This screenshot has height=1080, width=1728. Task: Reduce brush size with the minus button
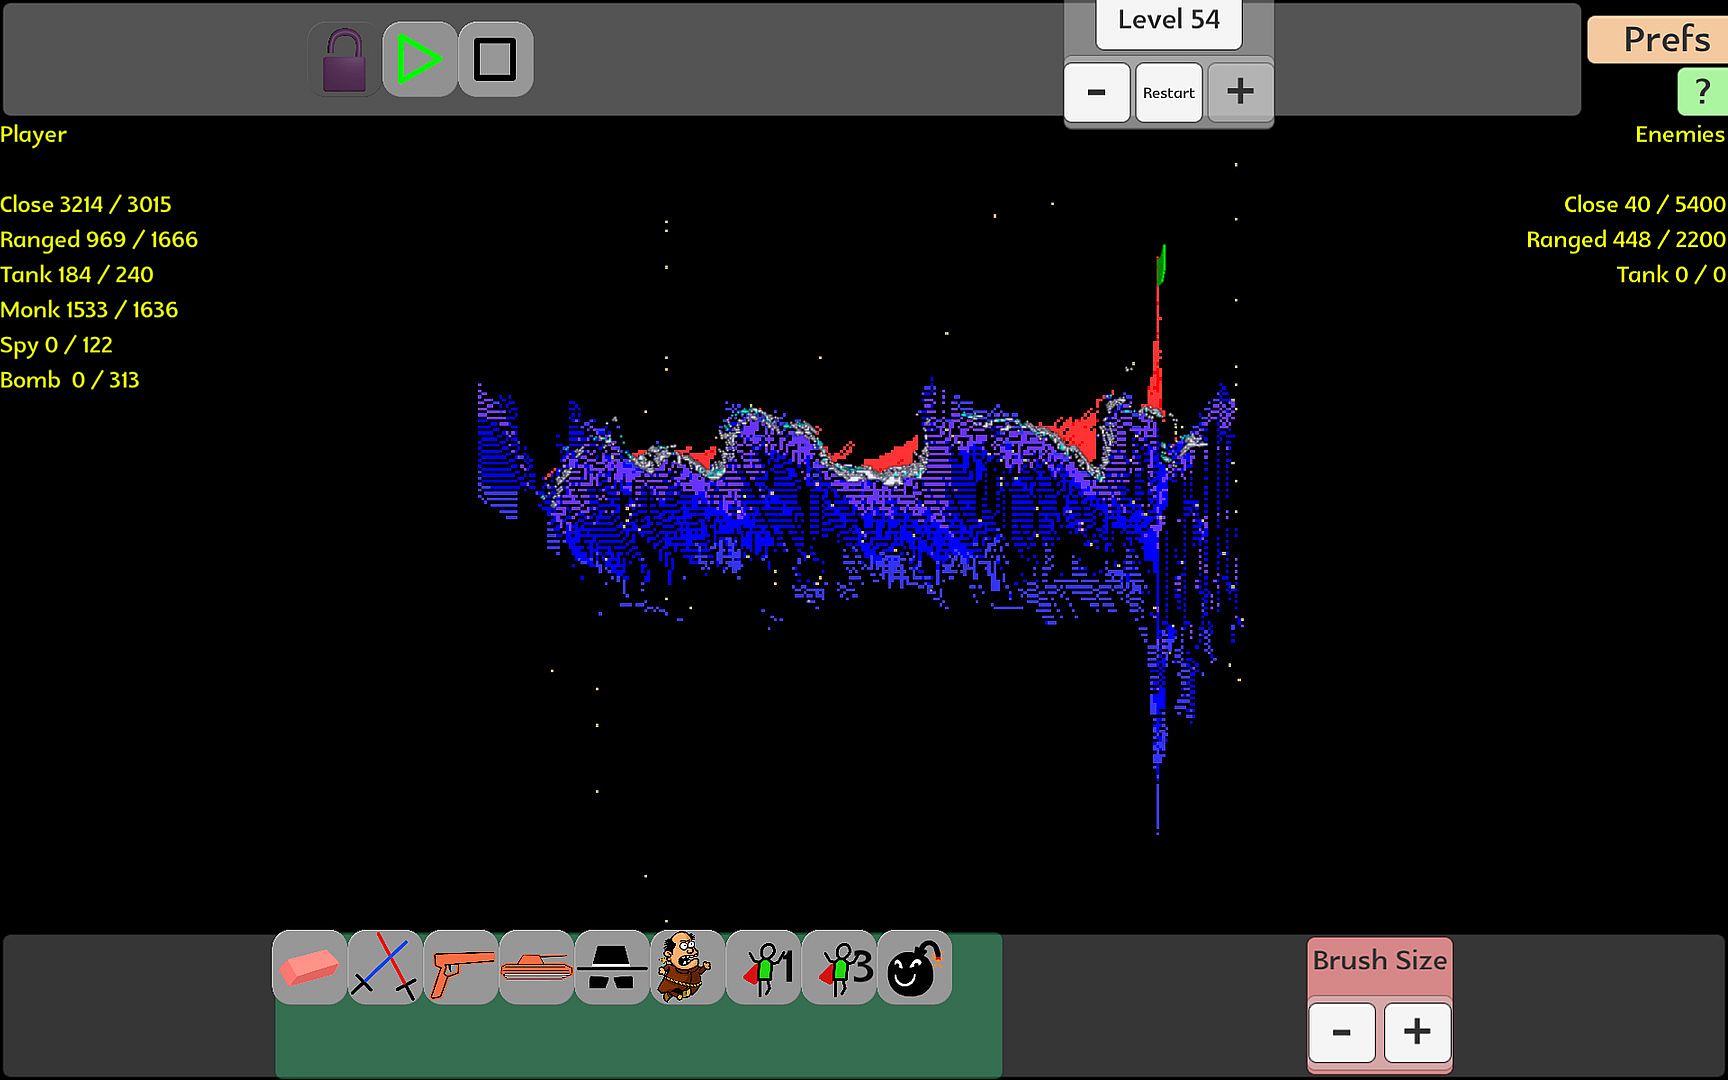pos(1342,1032)
